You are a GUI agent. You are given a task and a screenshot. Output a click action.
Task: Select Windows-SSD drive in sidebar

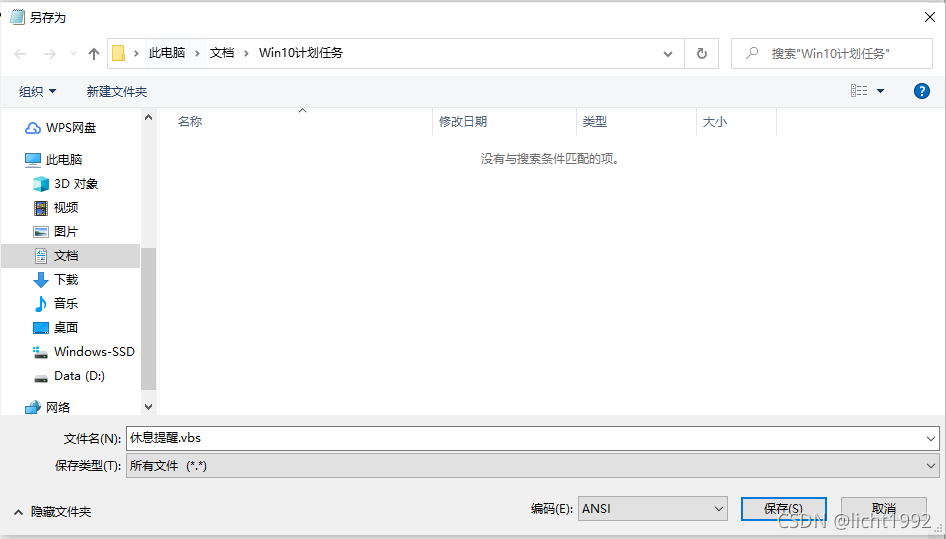tap(84, 351)
